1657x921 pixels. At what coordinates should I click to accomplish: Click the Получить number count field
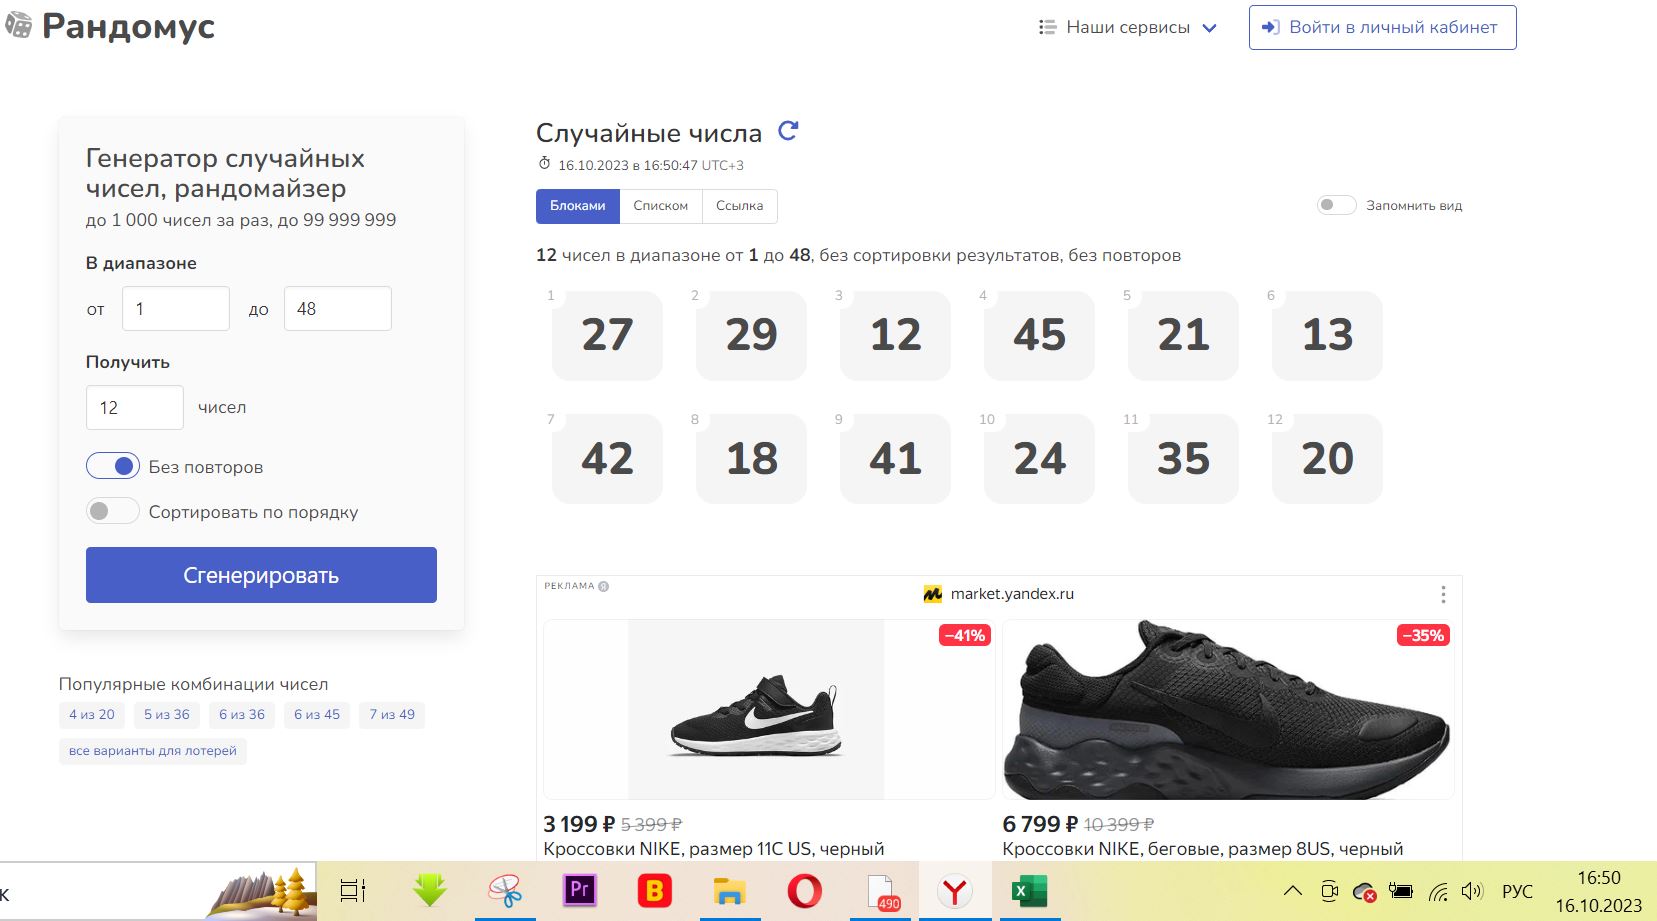pyautogui.click(x=135, y=408)
